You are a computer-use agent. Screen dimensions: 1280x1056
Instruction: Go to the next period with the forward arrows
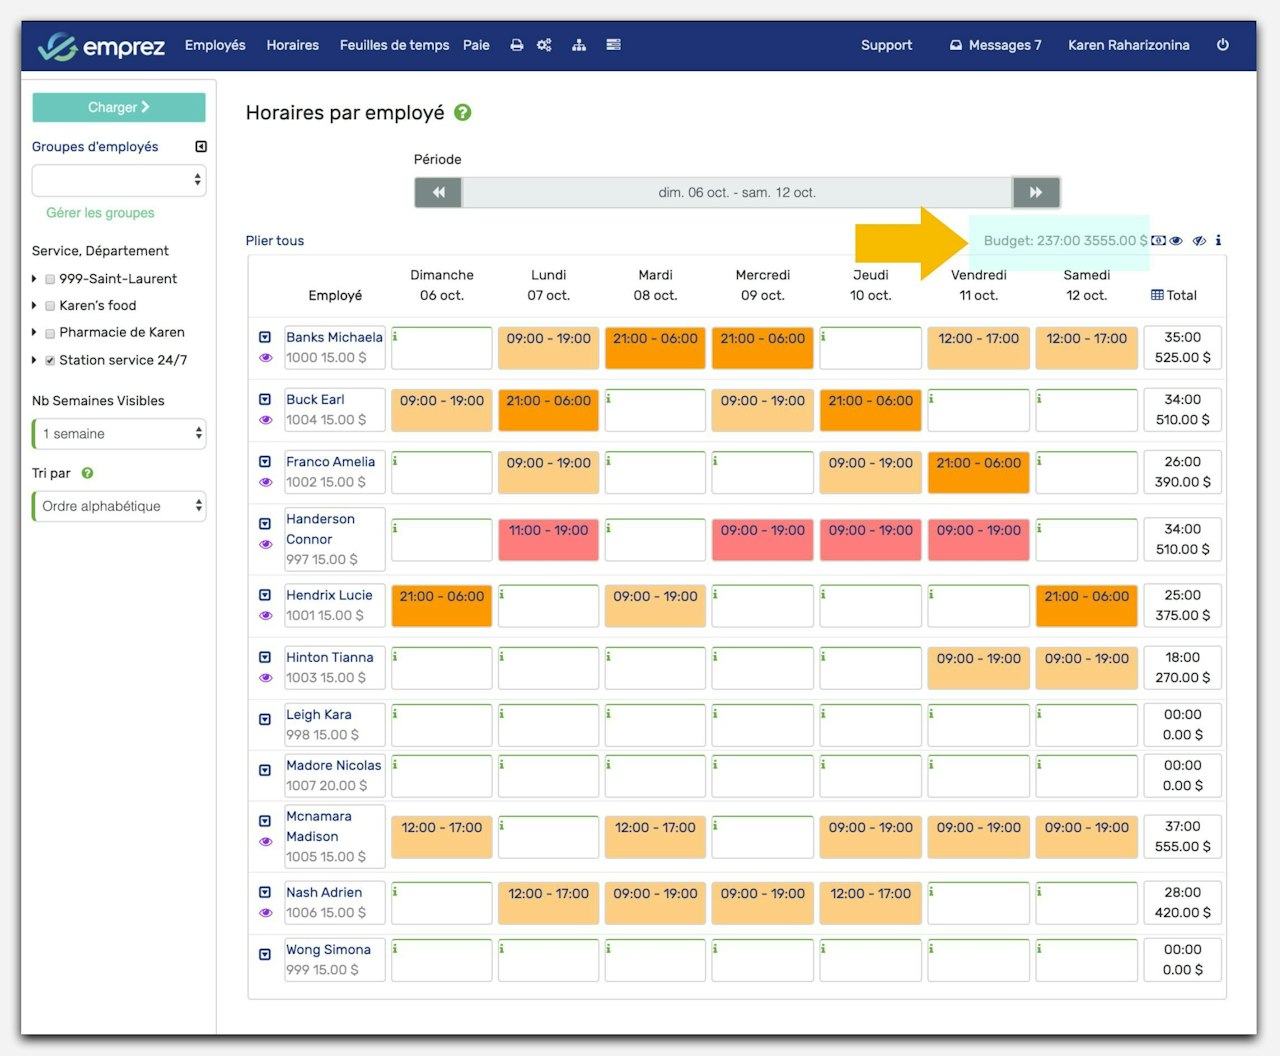(1036, 192)
